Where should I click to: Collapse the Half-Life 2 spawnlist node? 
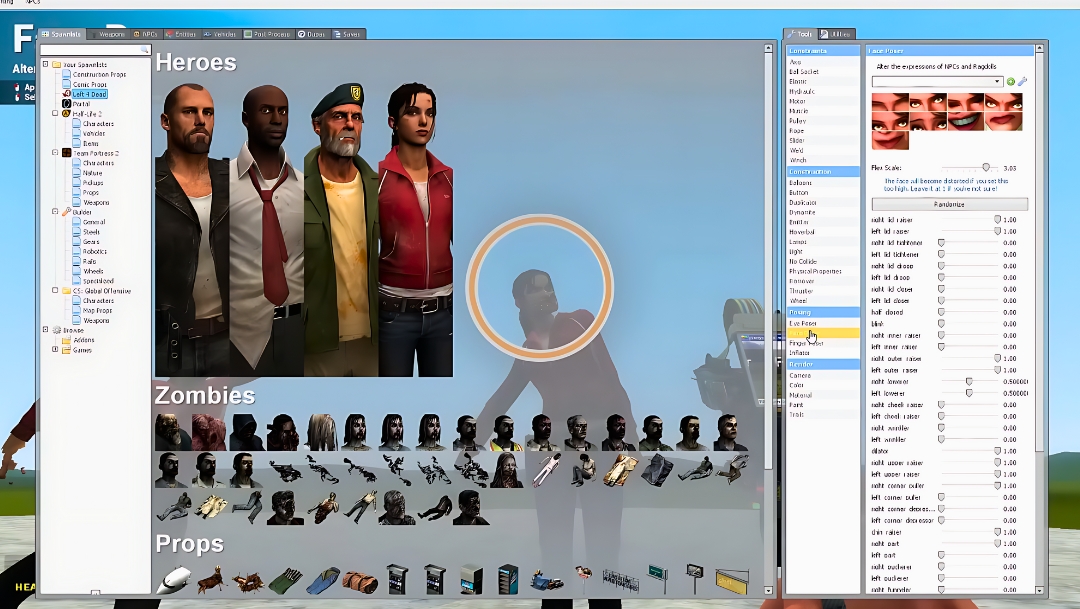coord(53,114)
